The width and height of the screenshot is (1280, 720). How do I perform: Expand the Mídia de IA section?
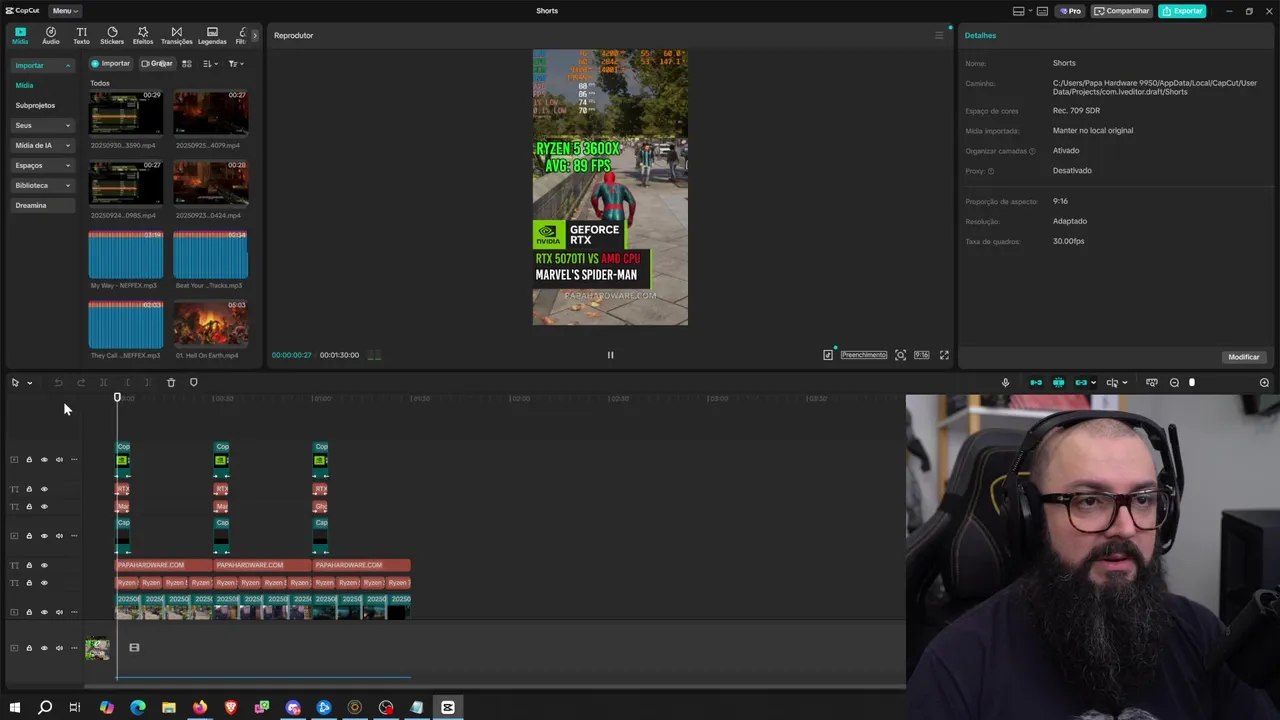[42, 145]
